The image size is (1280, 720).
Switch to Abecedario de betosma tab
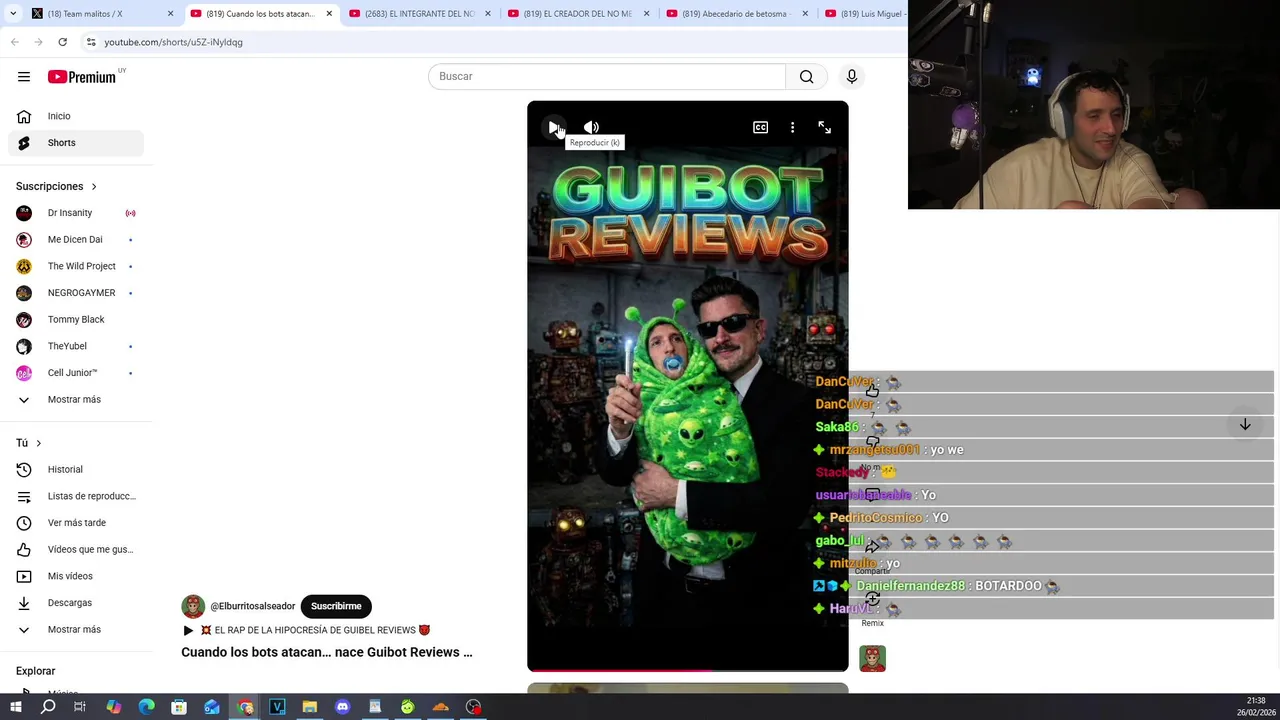[737, 14]
